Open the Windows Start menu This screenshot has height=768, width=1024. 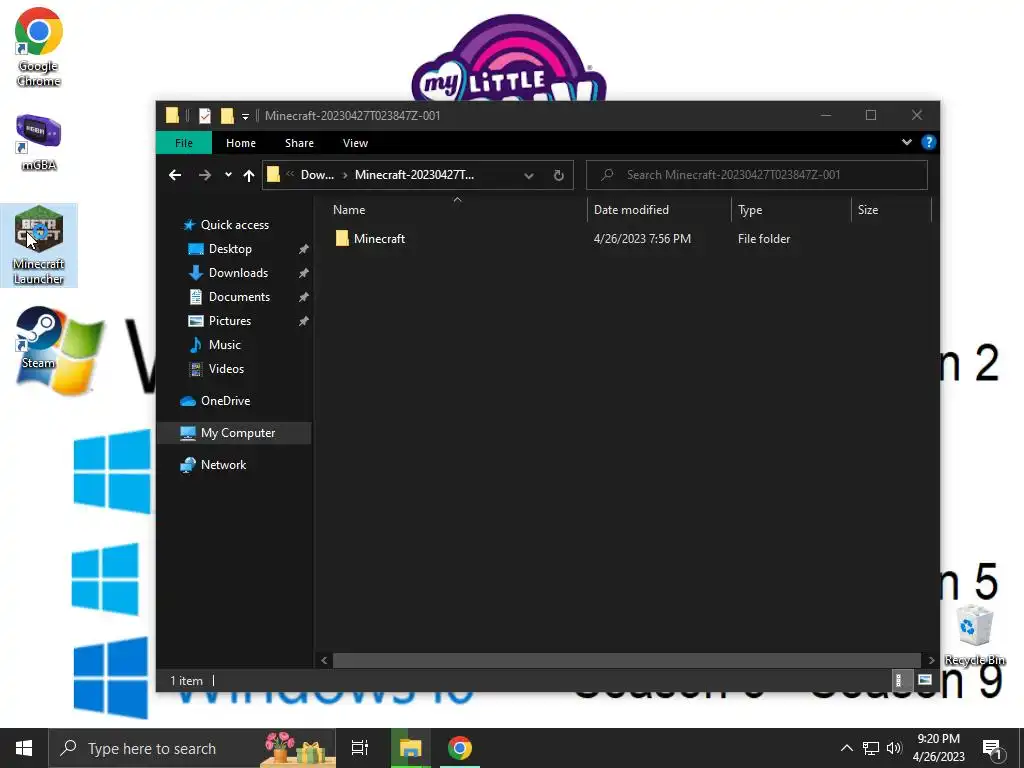tap(24, 748)
